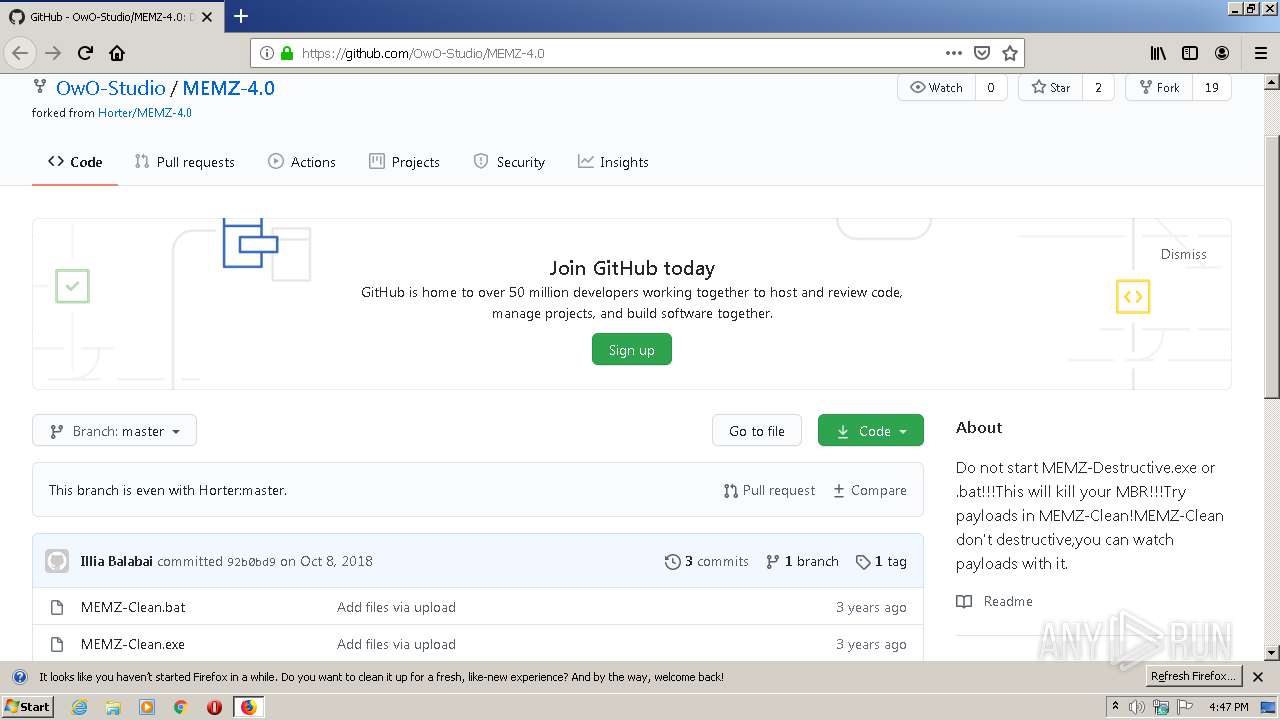Screen dimensions: 1280x720
Task: Open the Pull requests tab
Action: tap(185, 162)
